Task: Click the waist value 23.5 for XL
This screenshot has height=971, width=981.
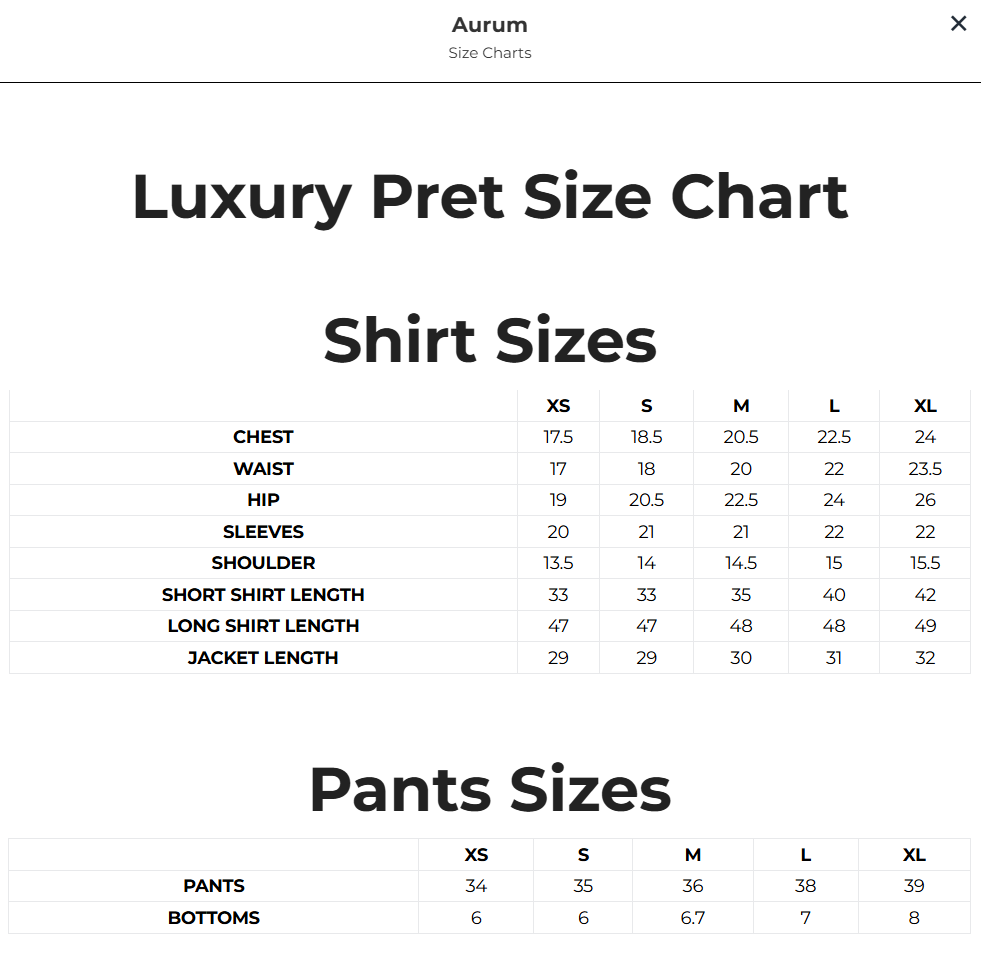Action: 925,469
